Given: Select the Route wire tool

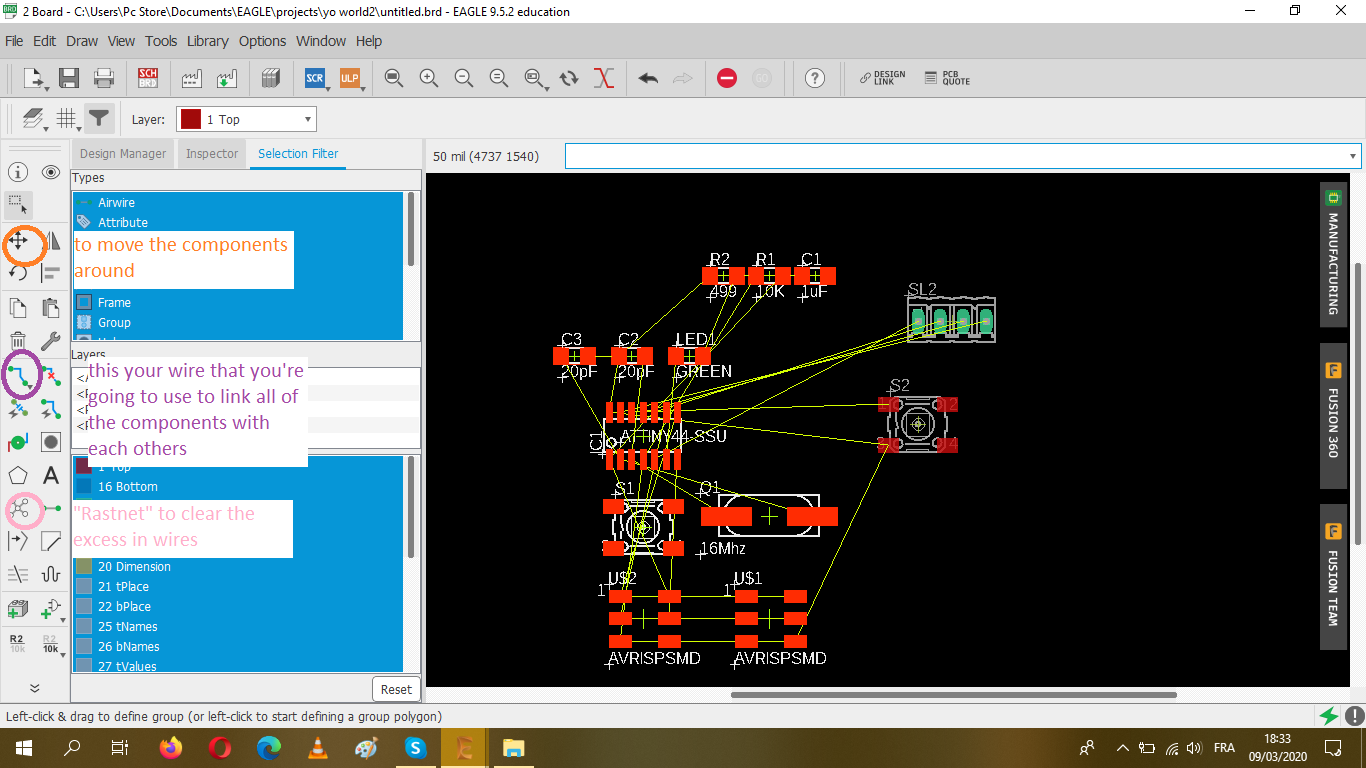Looking at the screenshot, I should coord(18,376).
